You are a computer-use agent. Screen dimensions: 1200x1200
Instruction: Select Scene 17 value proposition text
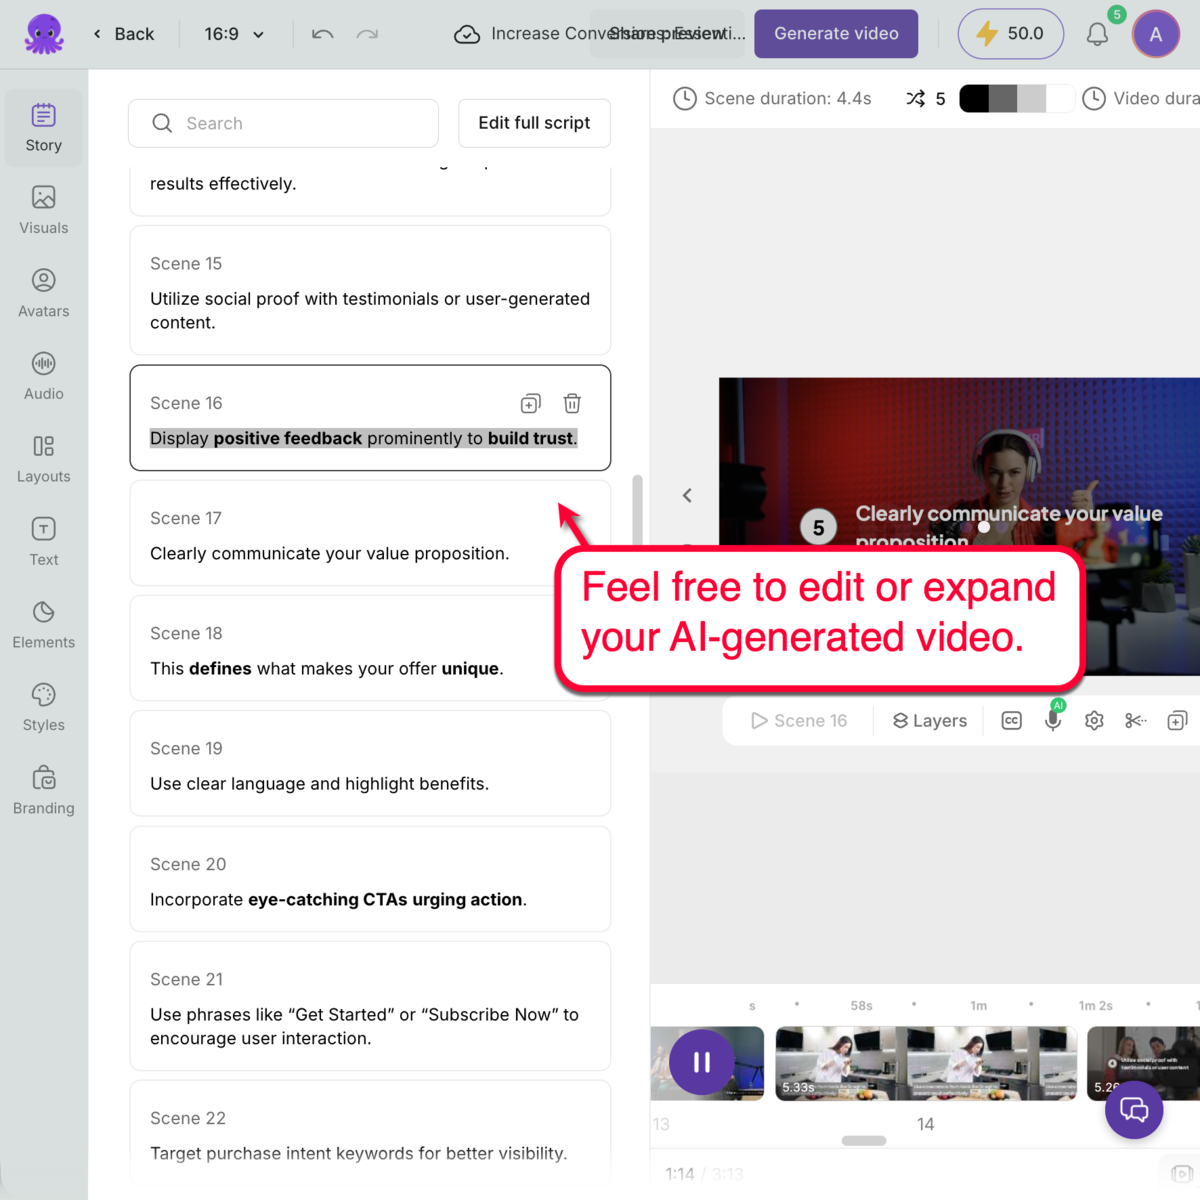click(x=329, y=554)
